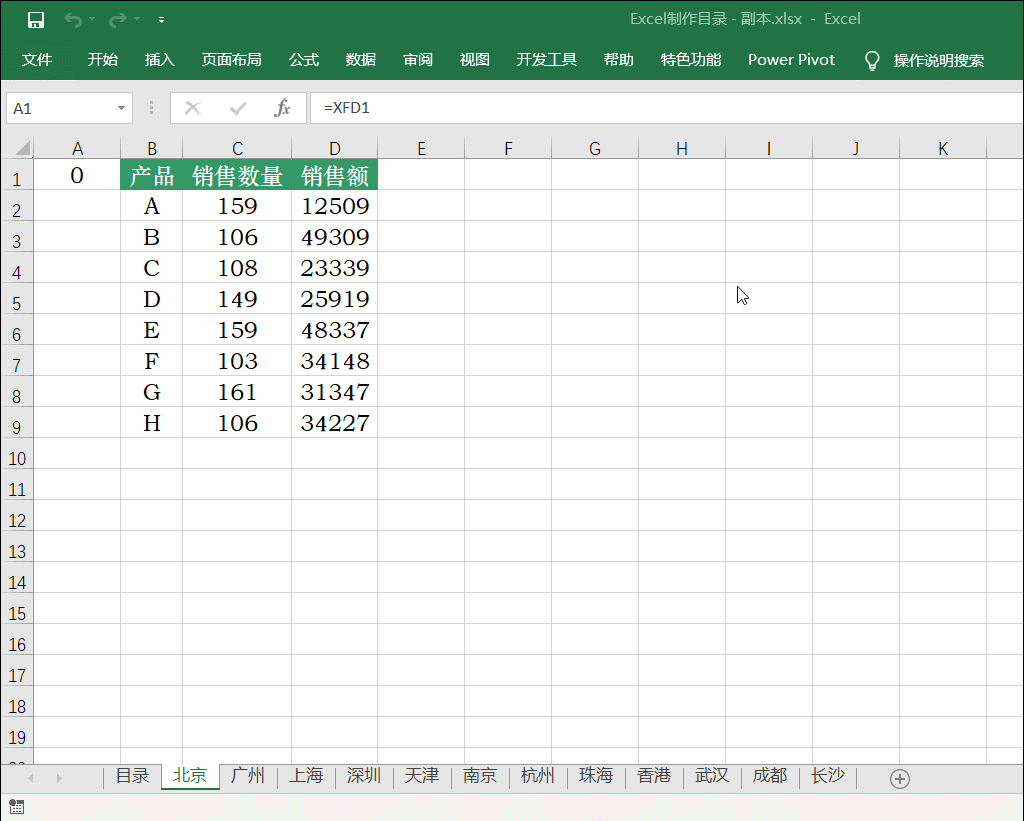Click the Undo arrow icon
This screenshot has width=1024, height=821.
(x=72, y=20)
